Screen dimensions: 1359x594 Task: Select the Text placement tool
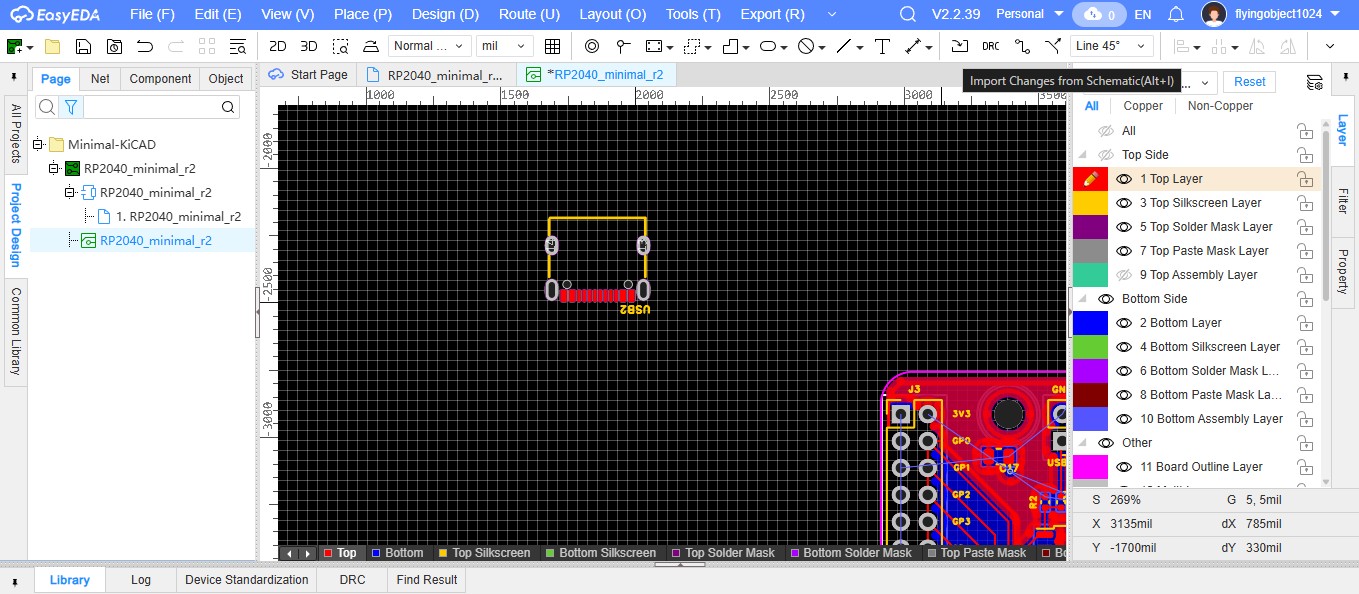882,46
